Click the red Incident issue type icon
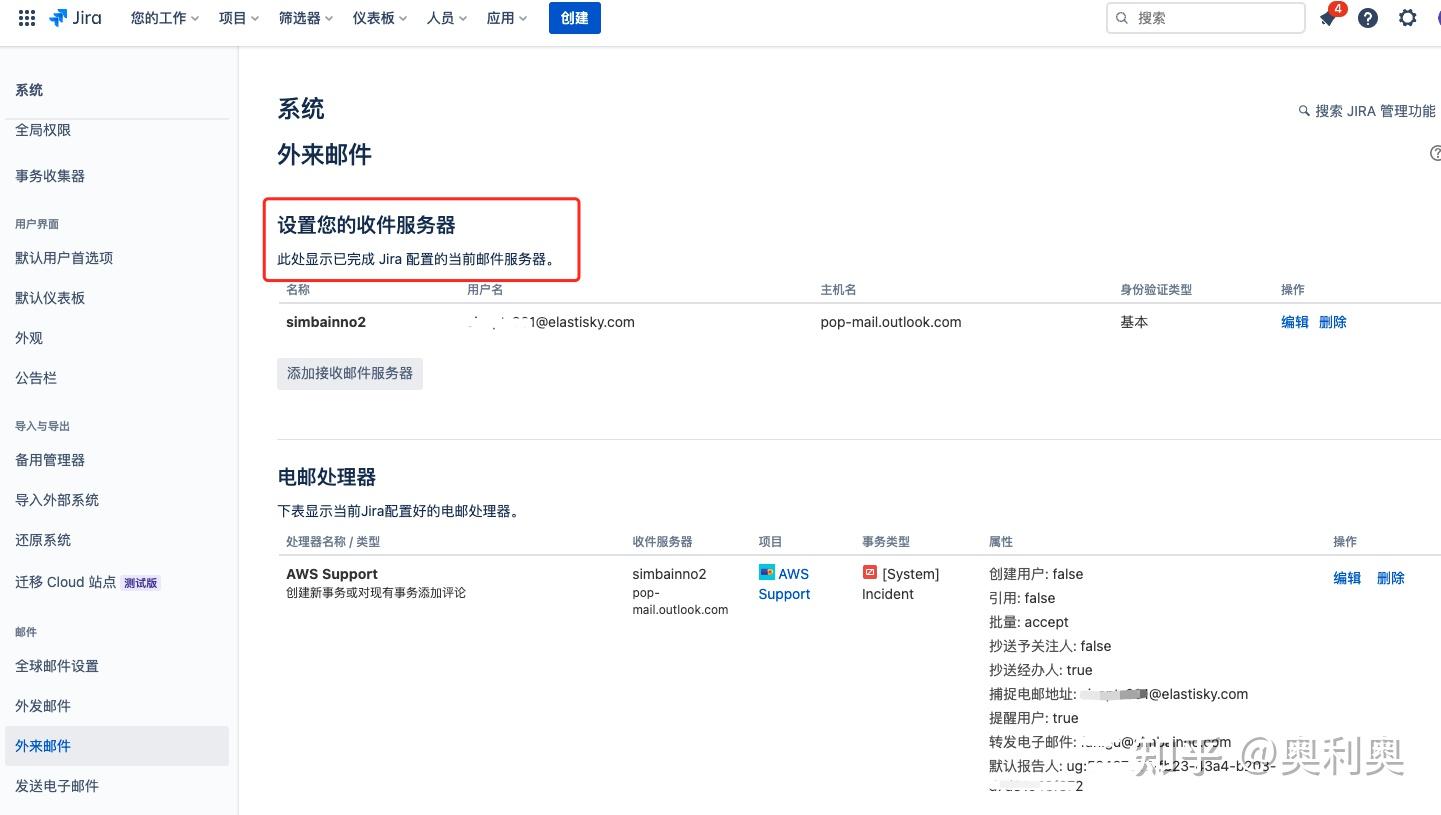Image resolution: width=1441 pixels, height=815 pixels. coord(869,573)
